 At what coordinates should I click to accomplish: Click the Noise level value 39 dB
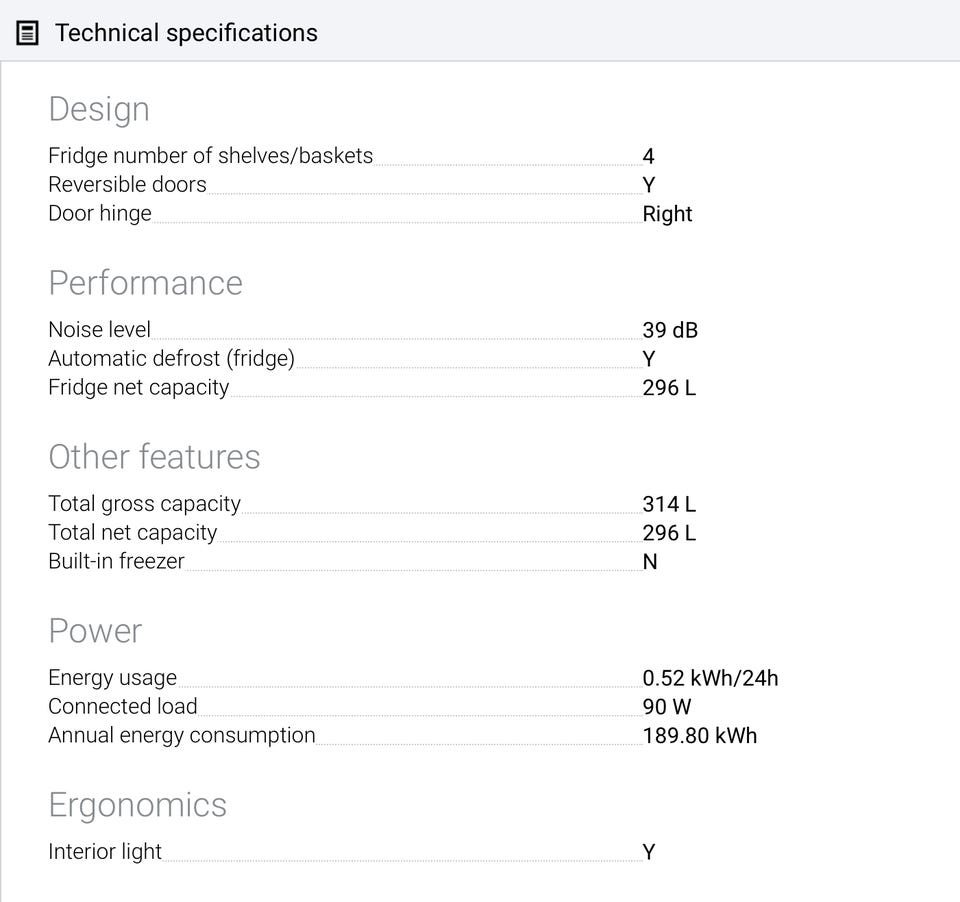[x=669, y=330]
